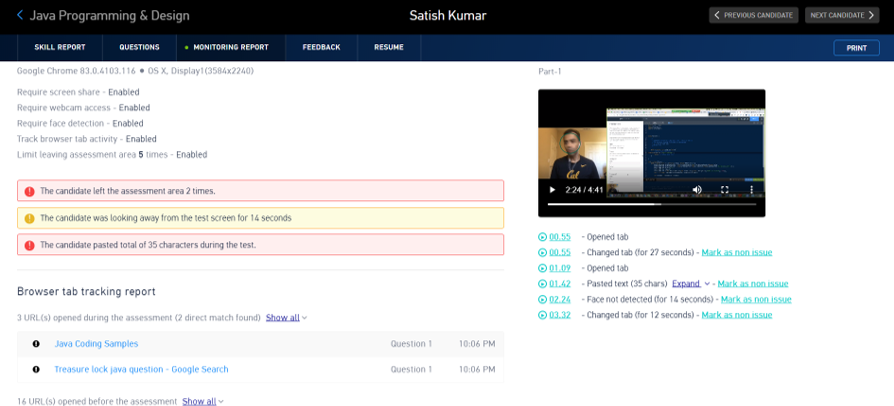Screen dimensions: 894x406
Task: Click the yellow warning icon for looking away
Action: point(29,218)
